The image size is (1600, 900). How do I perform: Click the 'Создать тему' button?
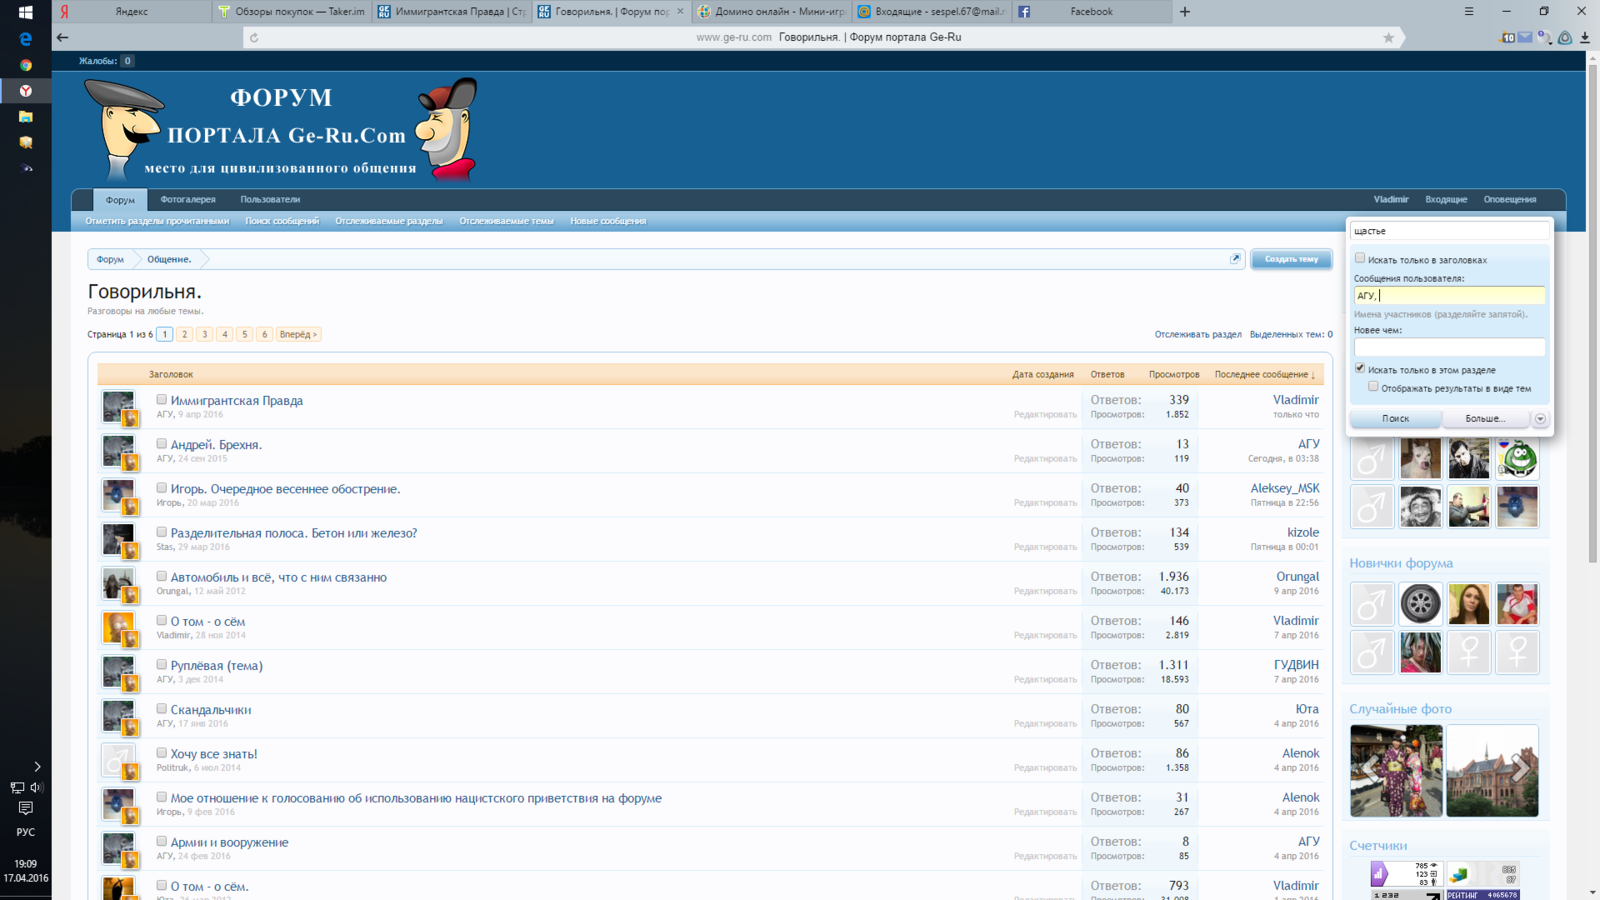click(1291, 259)
